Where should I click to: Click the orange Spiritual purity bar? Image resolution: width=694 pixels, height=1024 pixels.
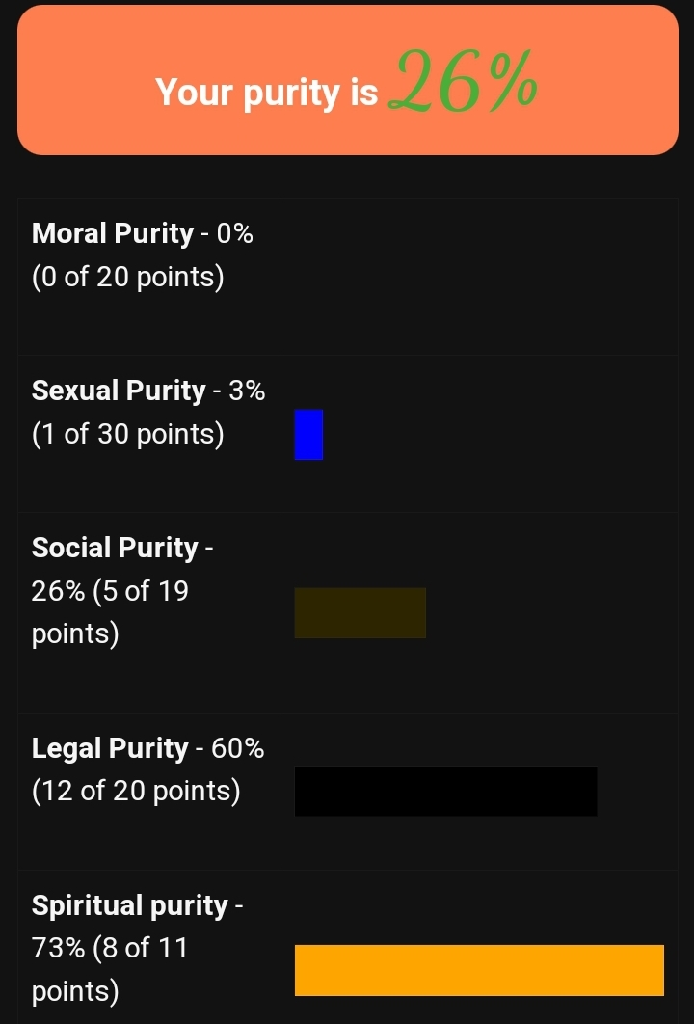[x=479, y=970]
